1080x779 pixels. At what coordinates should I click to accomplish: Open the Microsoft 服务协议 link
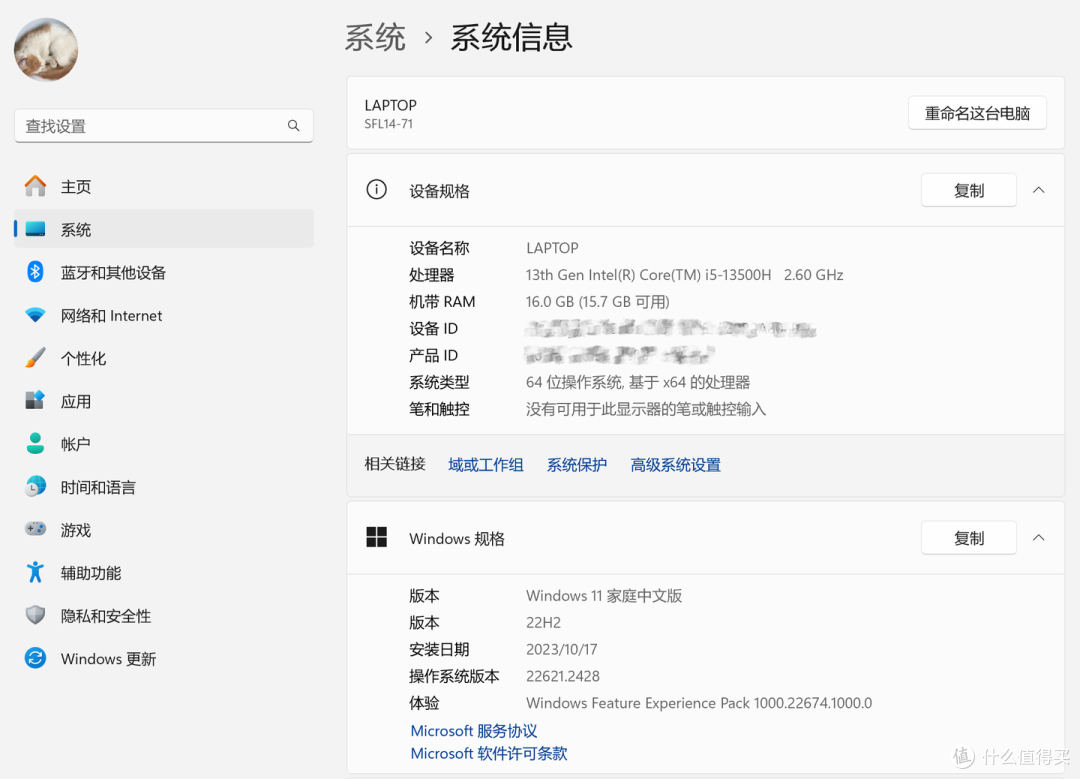coord(474,730)
